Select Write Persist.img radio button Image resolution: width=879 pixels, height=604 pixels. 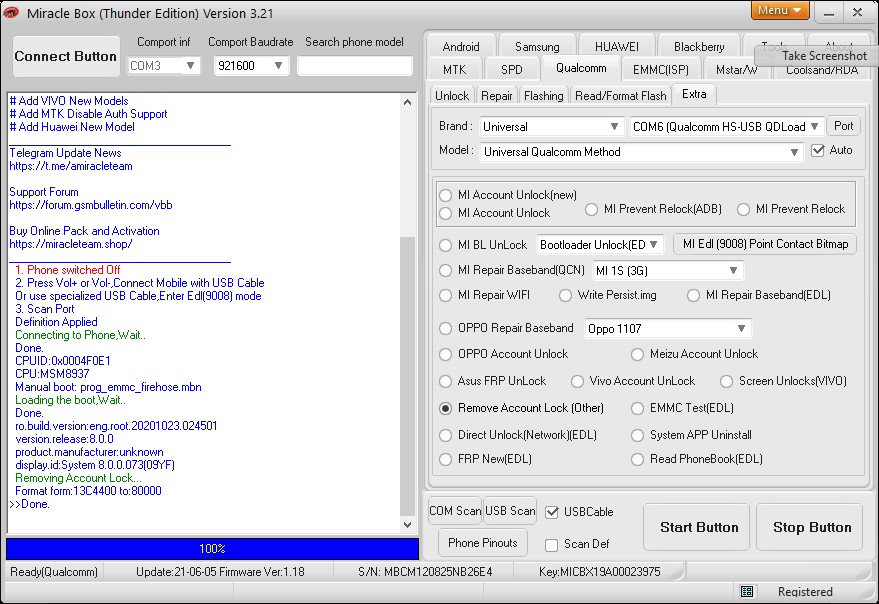pyautogui.click(x=565, y=296)
